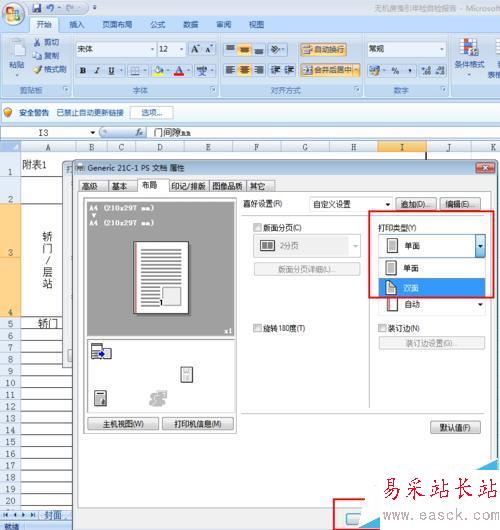
Task: Decrease decimal places
Action: click(x=440, y=71)
